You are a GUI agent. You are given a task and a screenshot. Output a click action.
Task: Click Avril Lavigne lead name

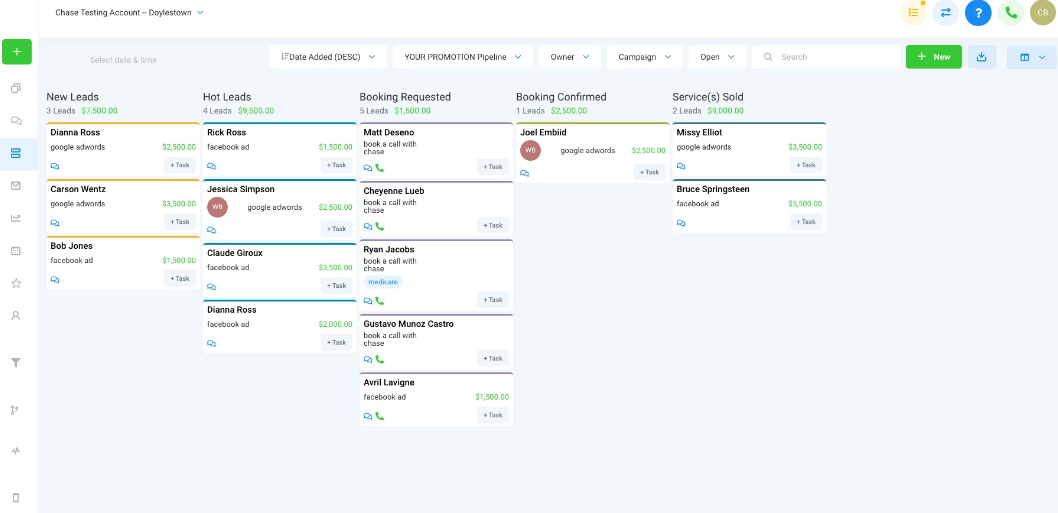coord(389,383)
